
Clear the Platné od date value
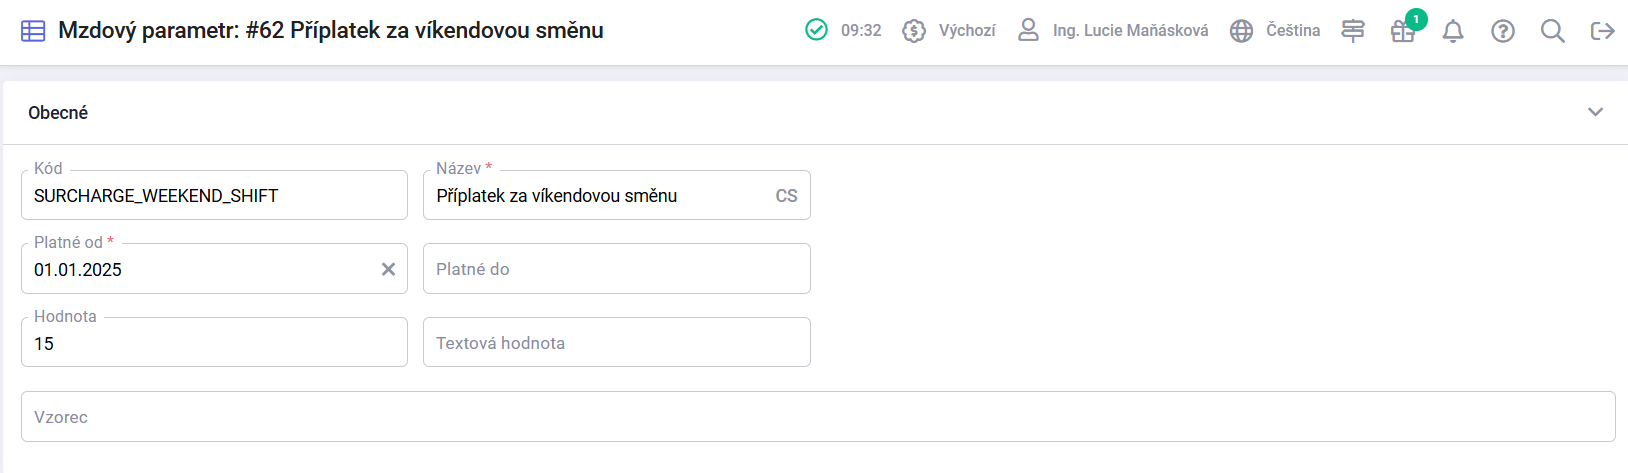pos(388,269)
